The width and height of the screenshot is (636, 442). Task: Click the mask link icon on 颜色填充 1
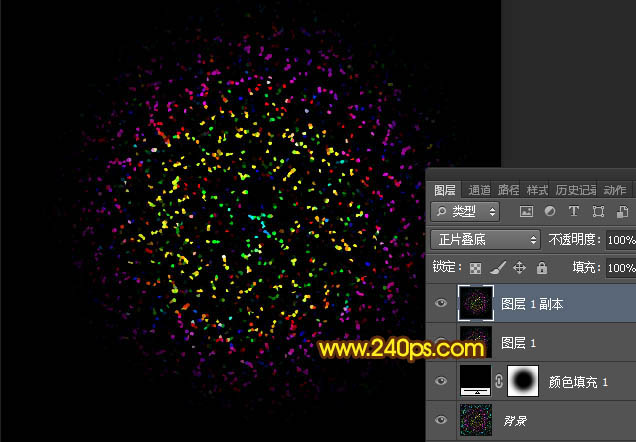pos(499,381)
